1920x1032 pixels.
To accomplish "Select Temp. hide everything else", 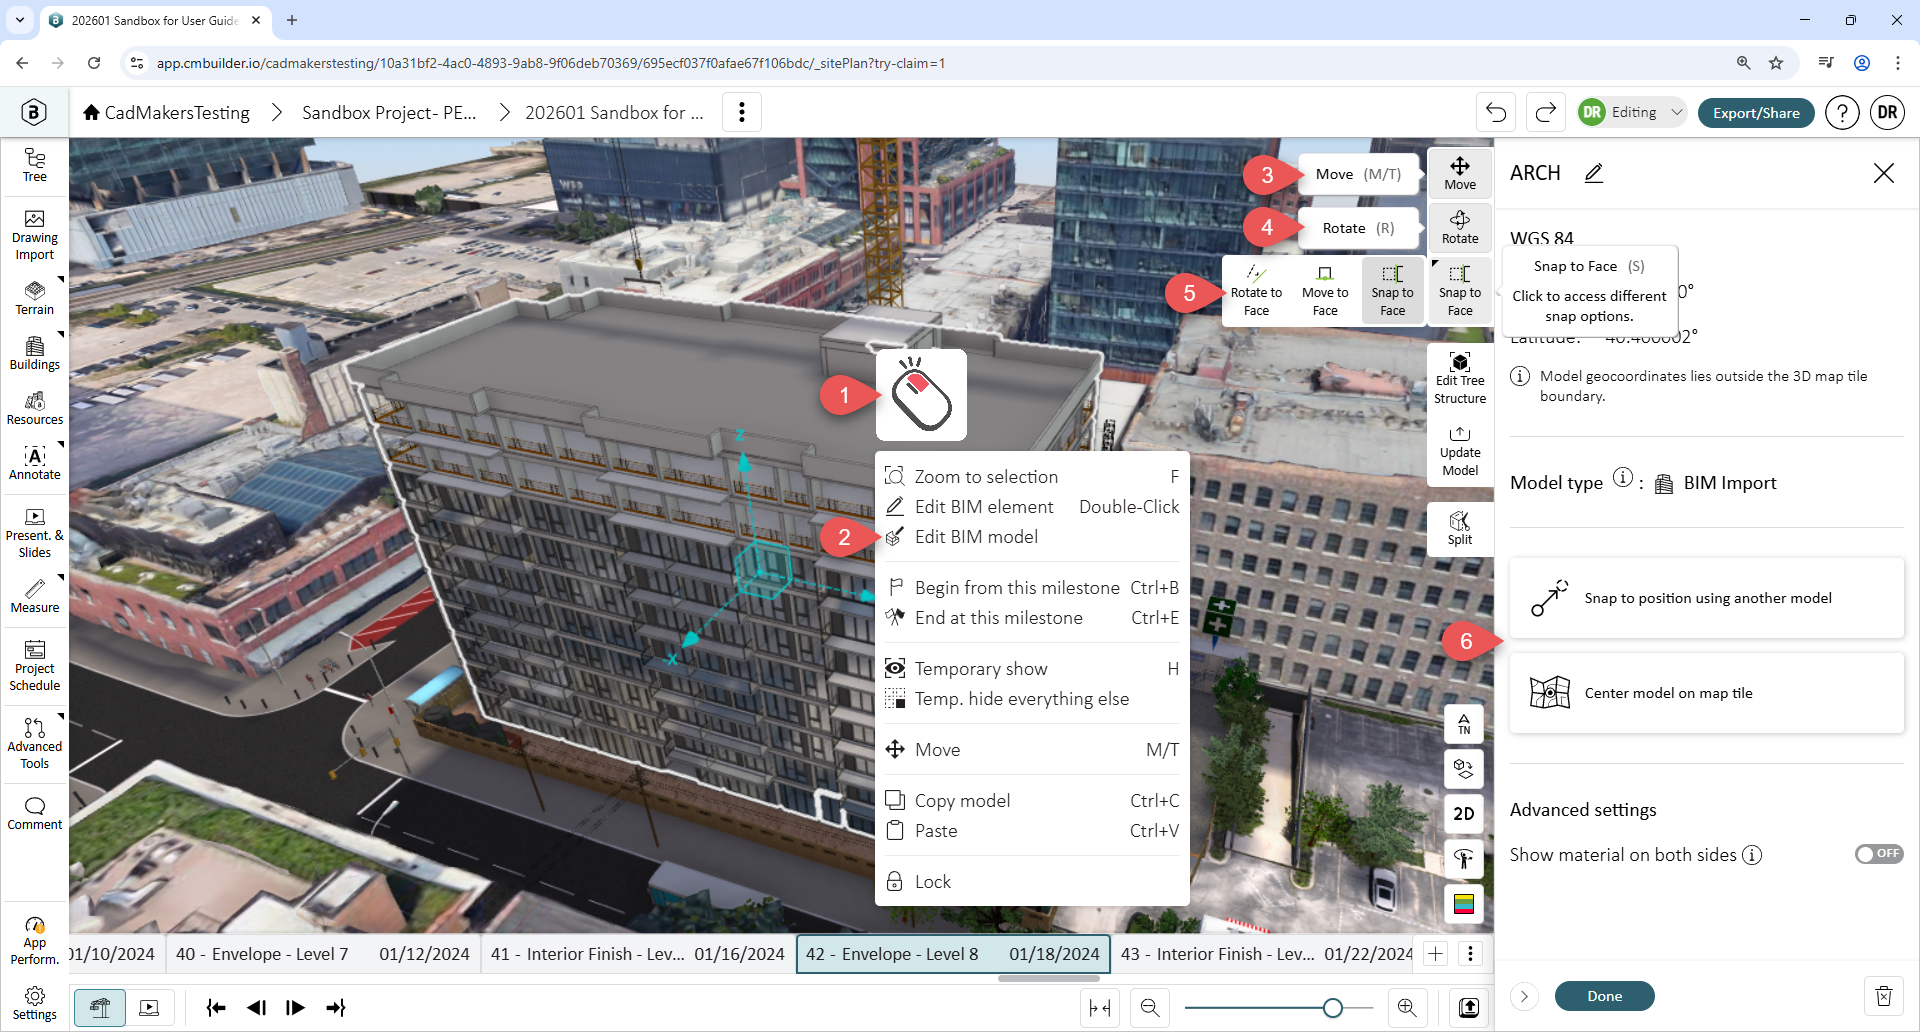I will (1032, 699).
